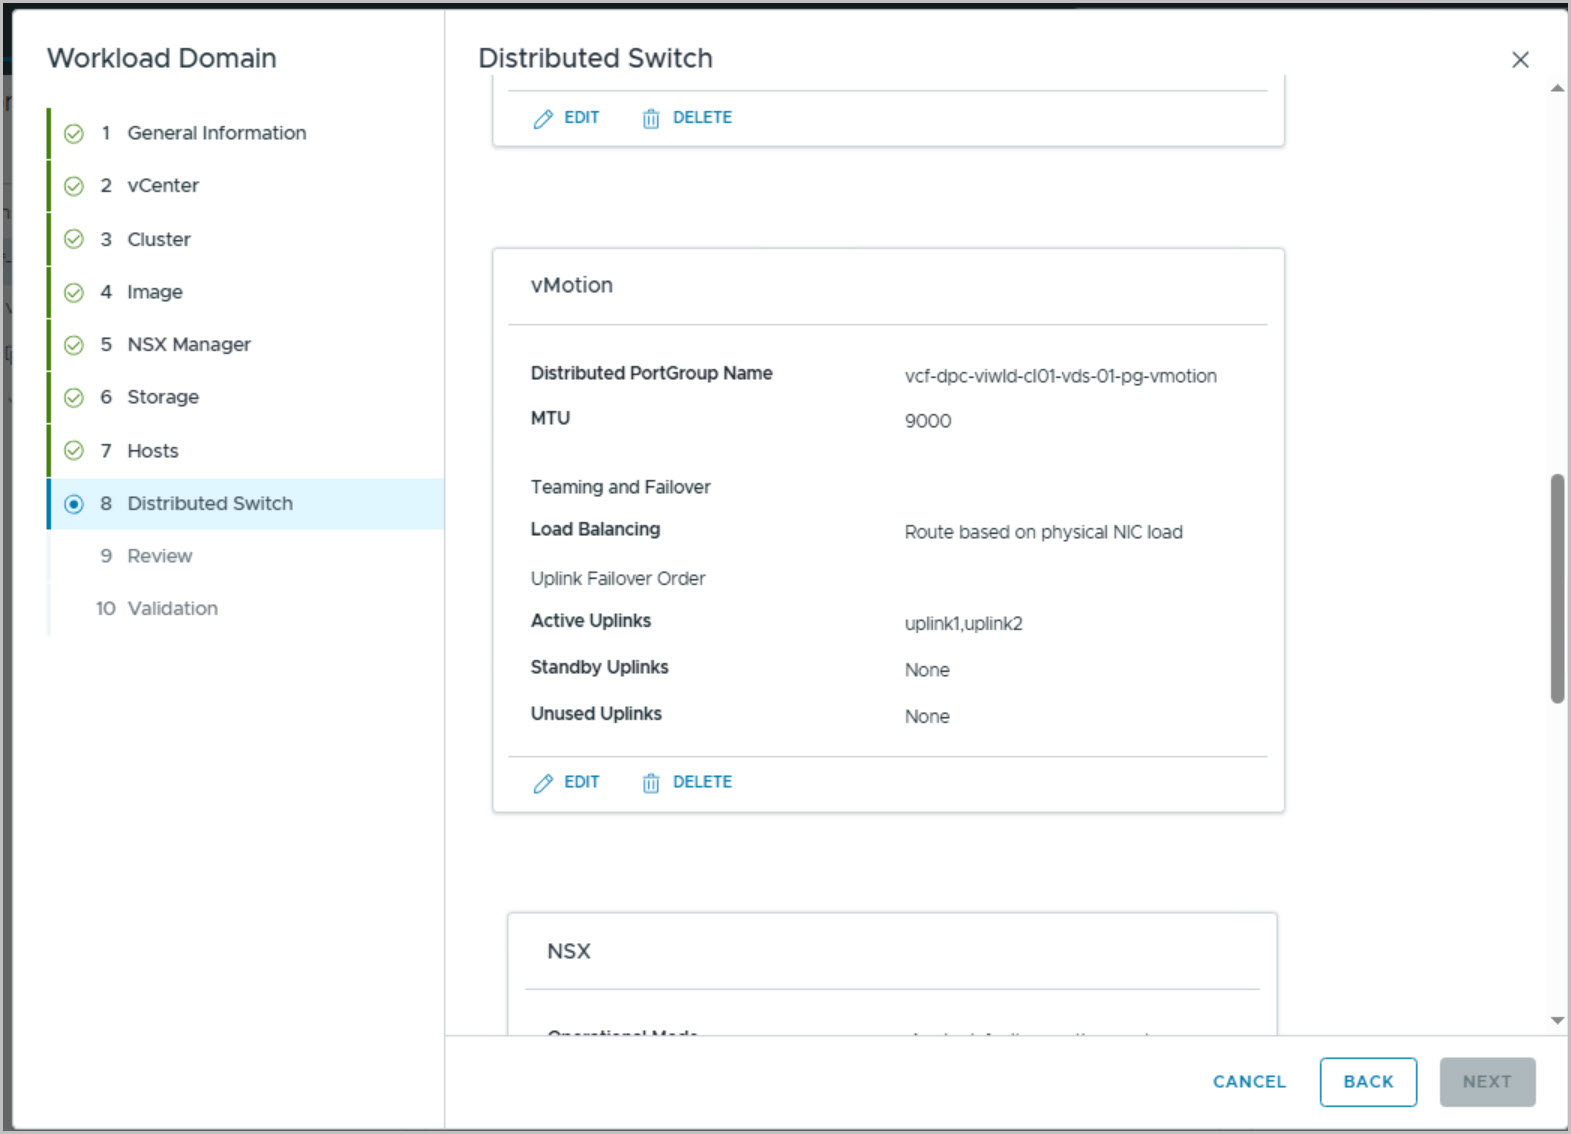The width and height of the screenshot is (1571, 1134).
Task: Click the trash icon in the vMotion card
Action: pos(651,783)
